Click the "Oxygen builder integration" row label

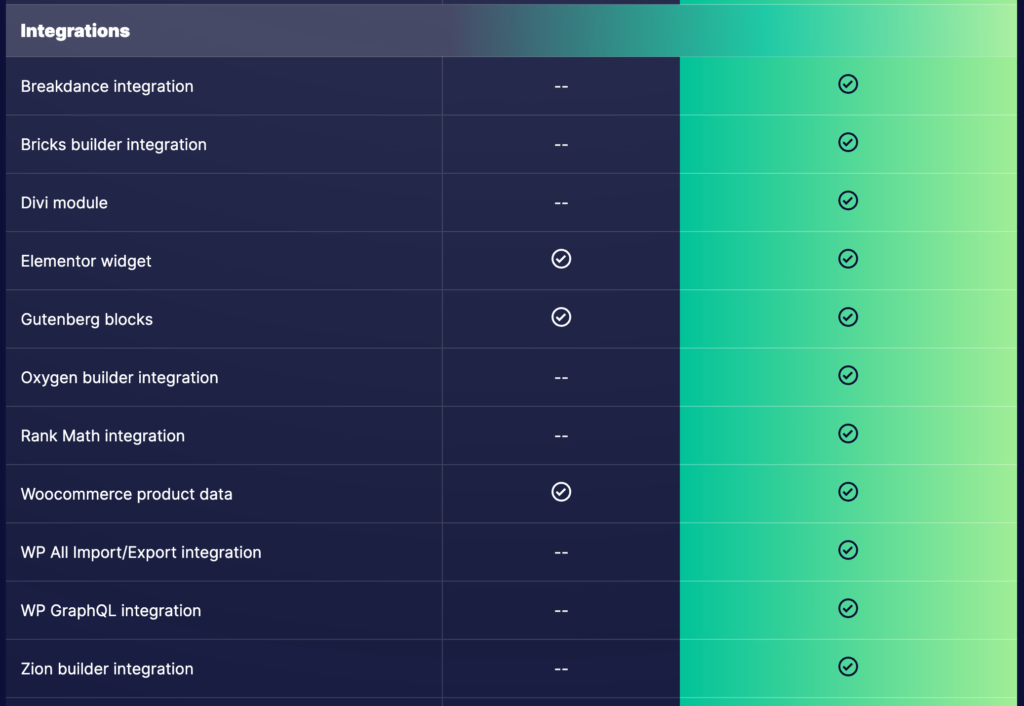(120, 377)
